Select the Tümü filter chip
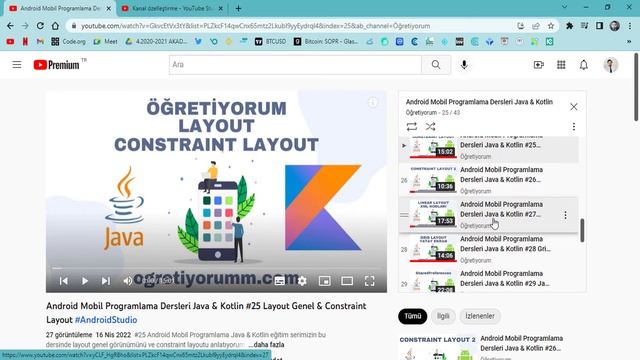Screen dimensions: 640x360 click(413, 316)
